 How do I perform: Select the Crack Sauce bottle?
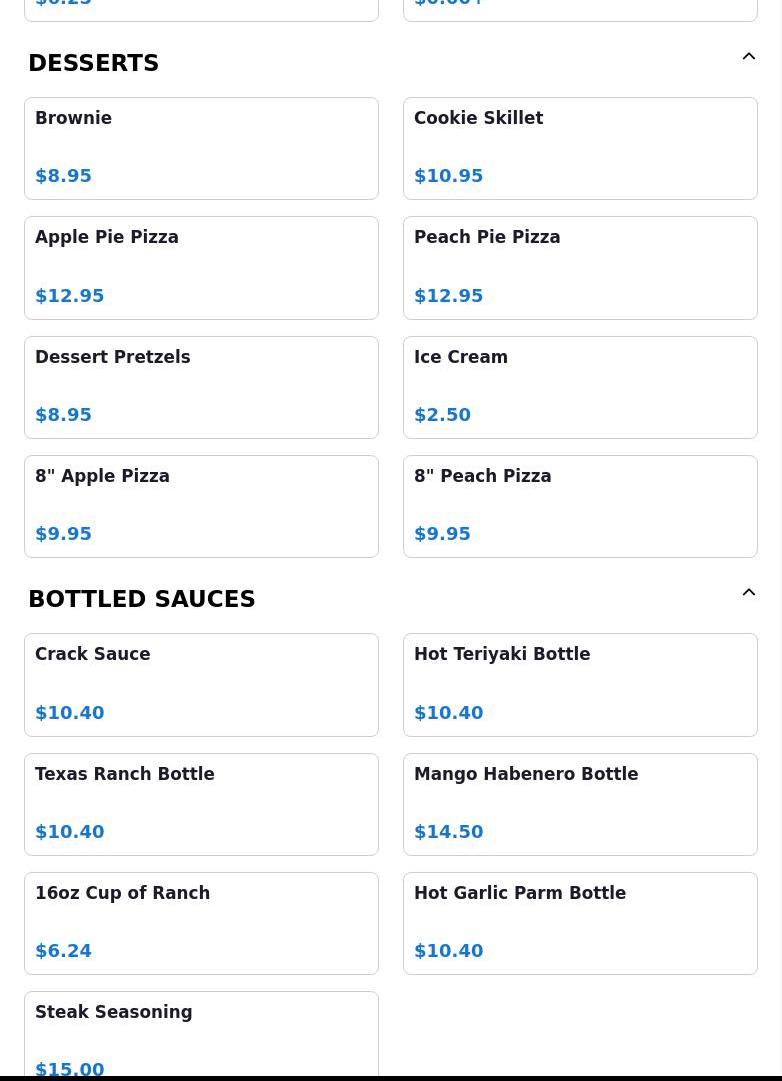[x=201, y=684]
